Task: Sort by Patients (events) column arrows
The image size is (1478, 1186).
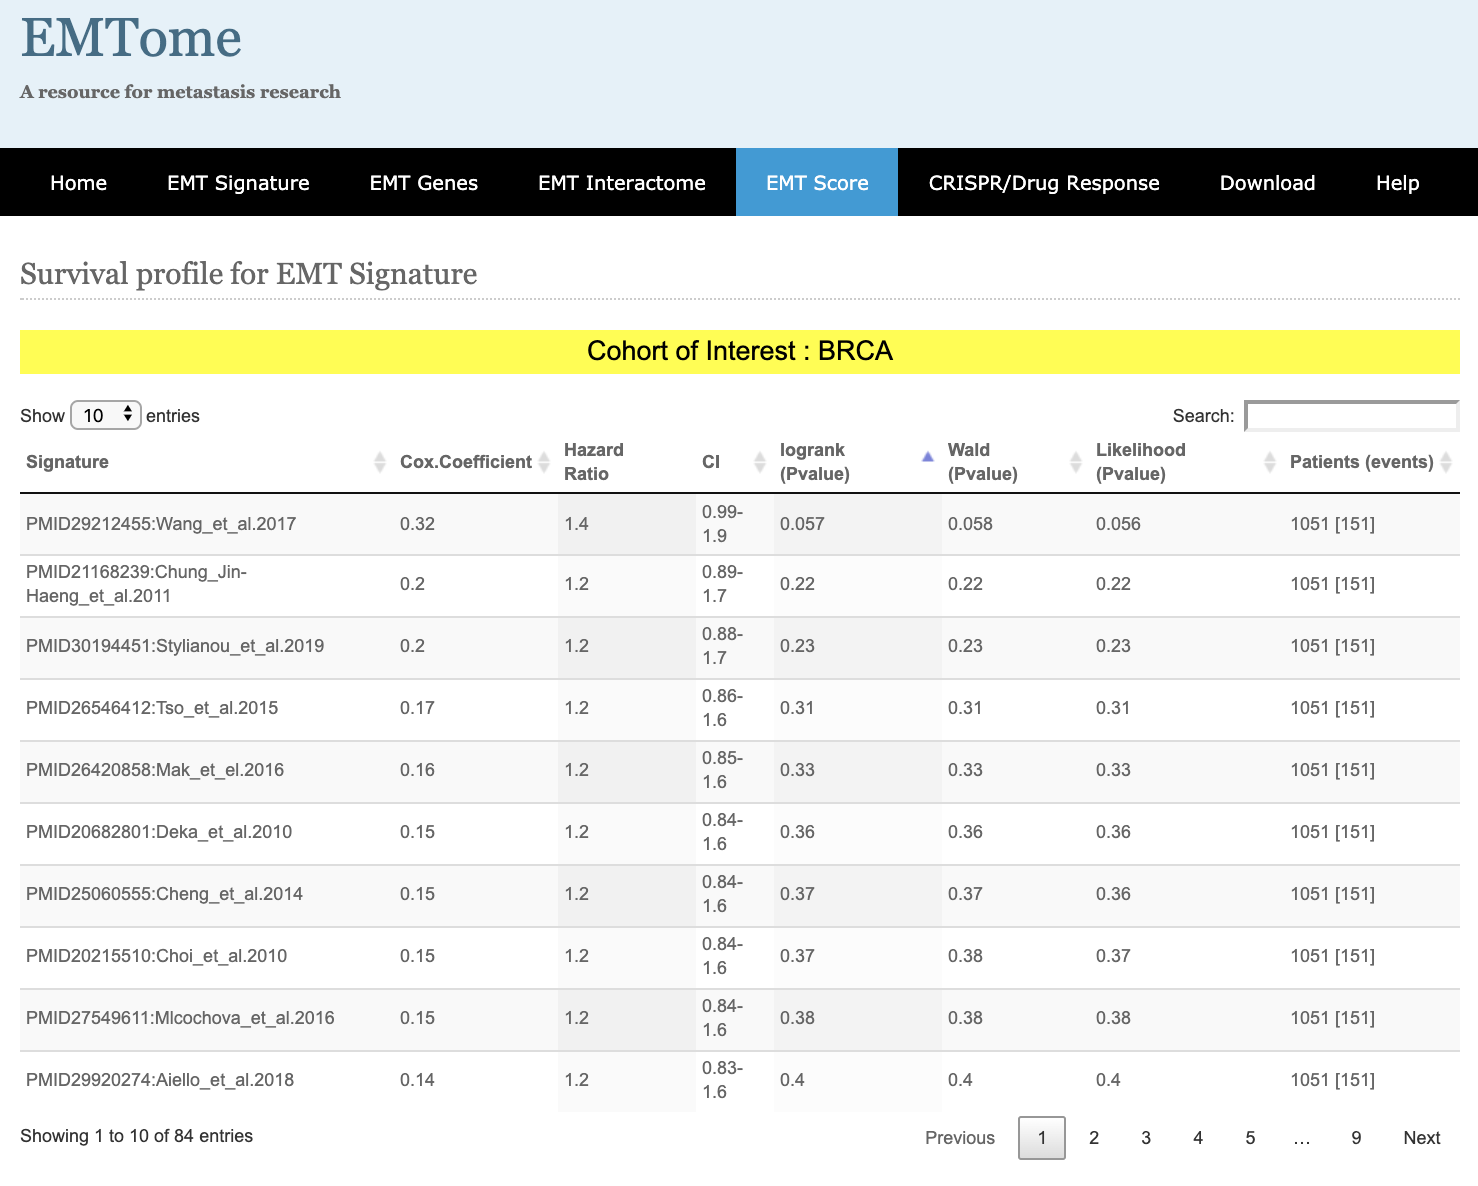Action: 1446,462
